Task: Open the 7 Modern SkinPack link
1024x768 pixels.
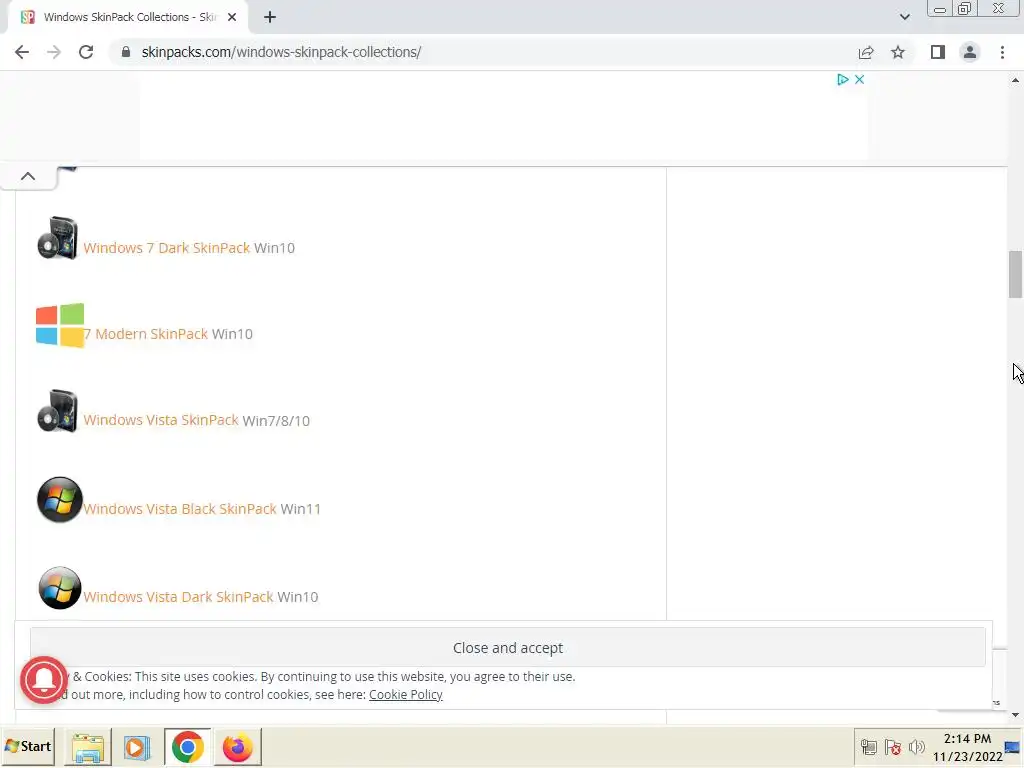Action: pos(146,334)
